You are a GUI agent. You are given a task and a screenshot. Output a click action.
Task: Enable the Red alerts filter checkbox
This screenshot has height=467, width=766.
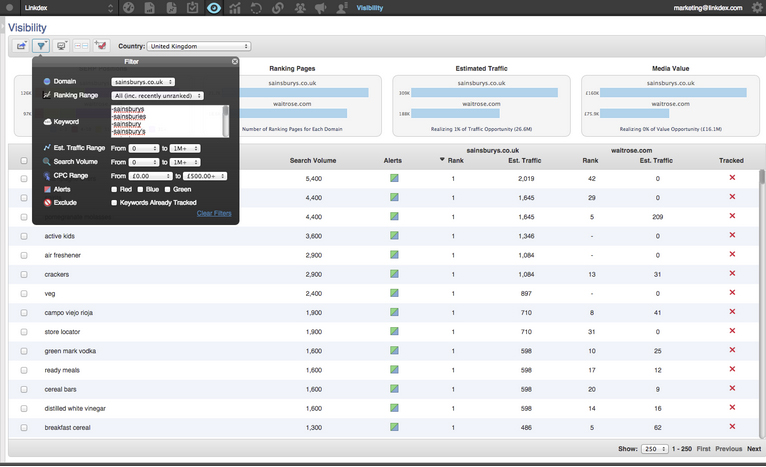coord(114,190)
